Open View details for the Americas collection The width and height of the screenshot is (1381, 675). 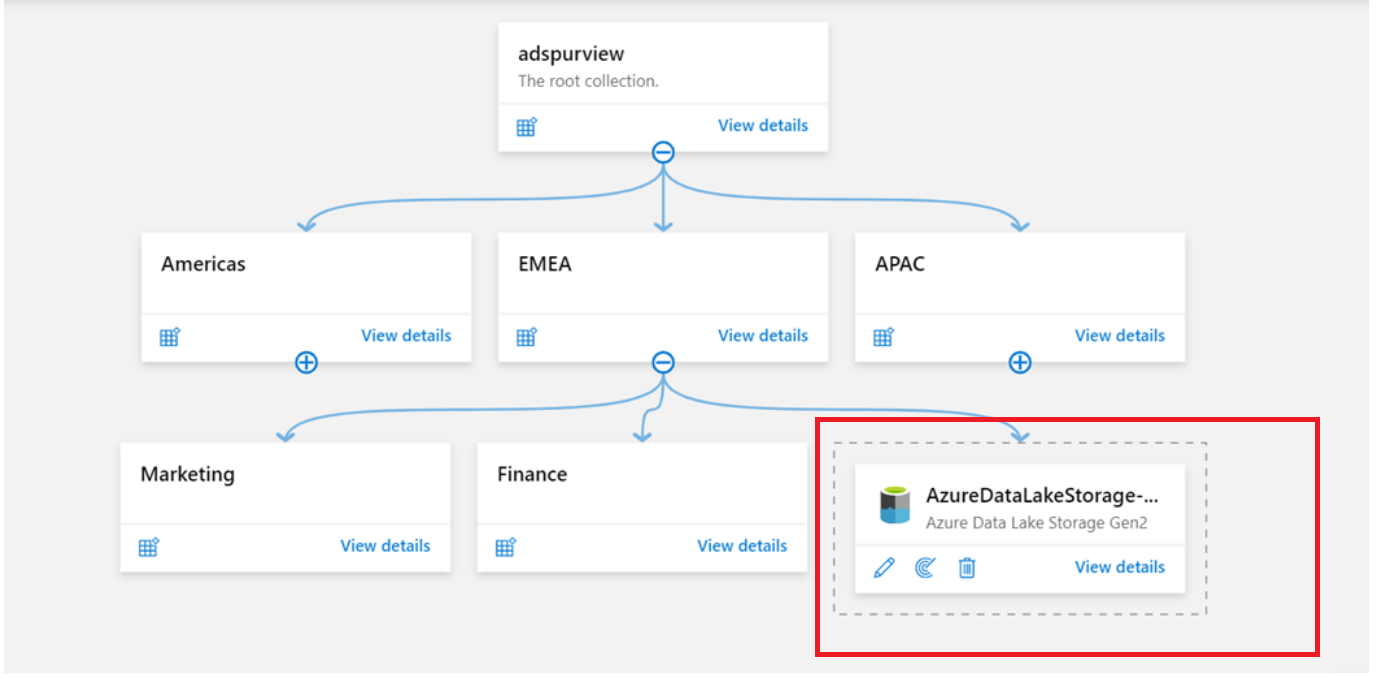tap(406, 336)
